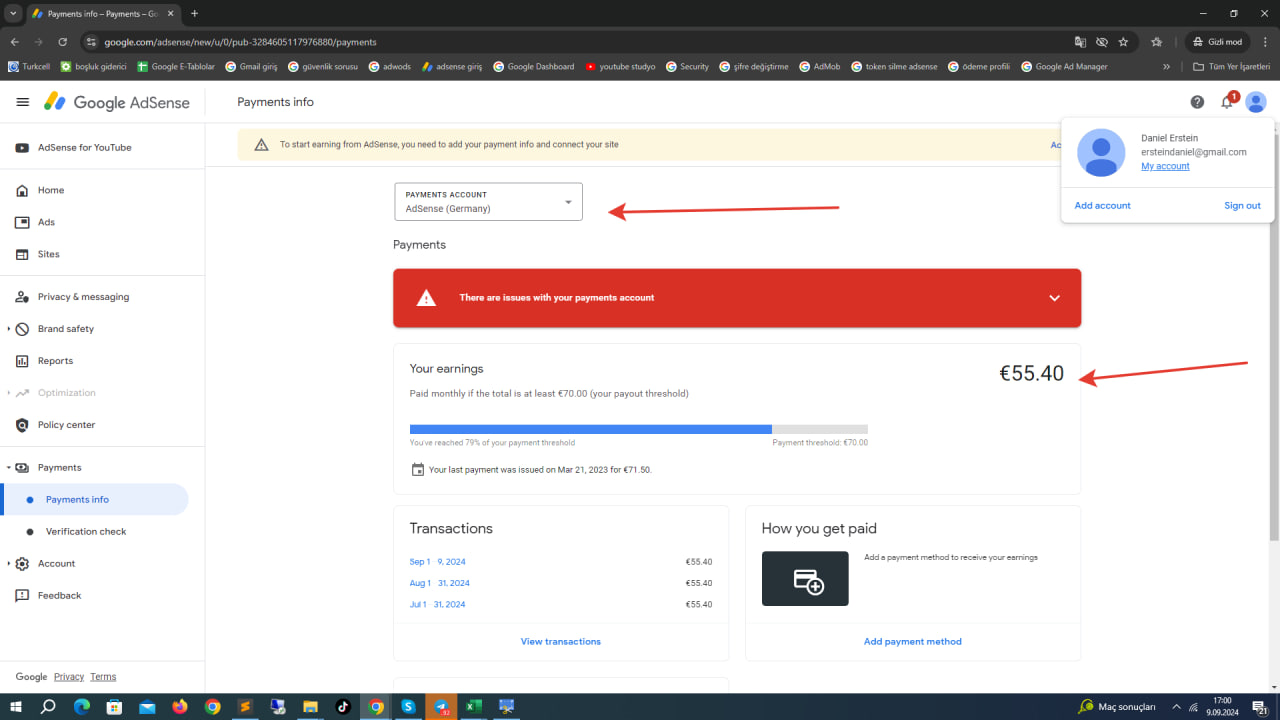Open File Explorer from the taskbar
1280x720 pixels.
310,707
